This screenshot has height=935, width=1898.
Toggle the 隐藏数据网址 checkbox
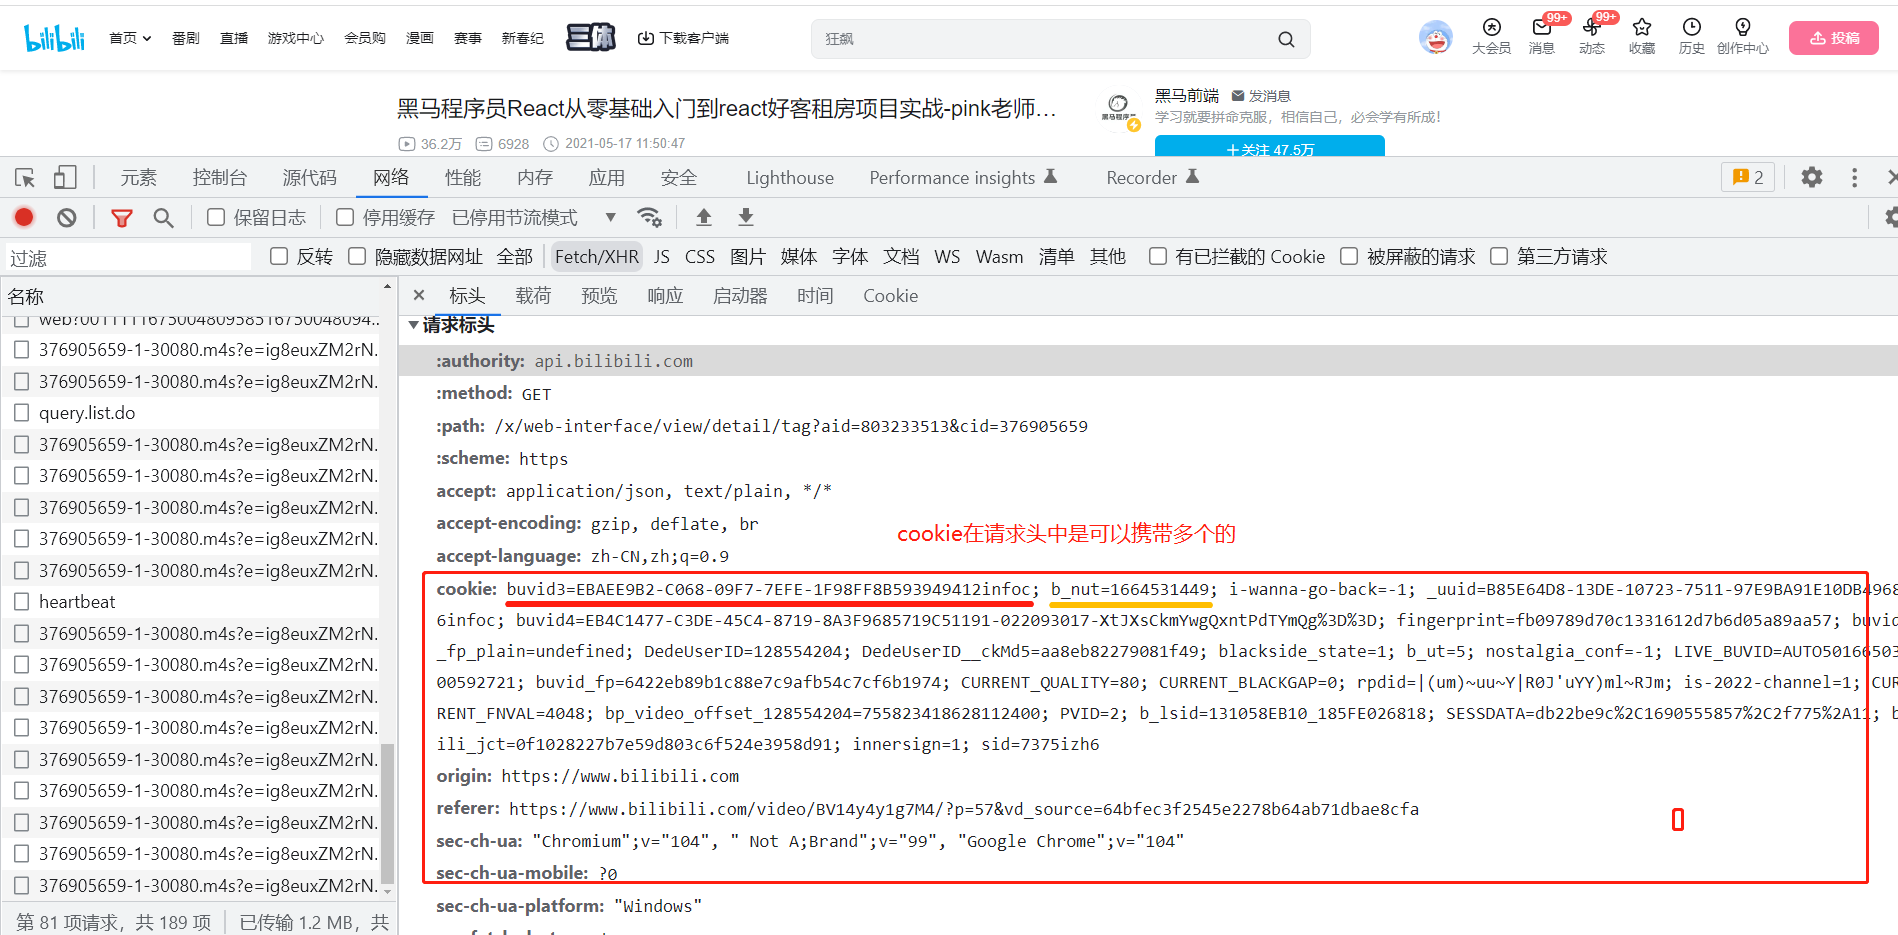point(357,256)
